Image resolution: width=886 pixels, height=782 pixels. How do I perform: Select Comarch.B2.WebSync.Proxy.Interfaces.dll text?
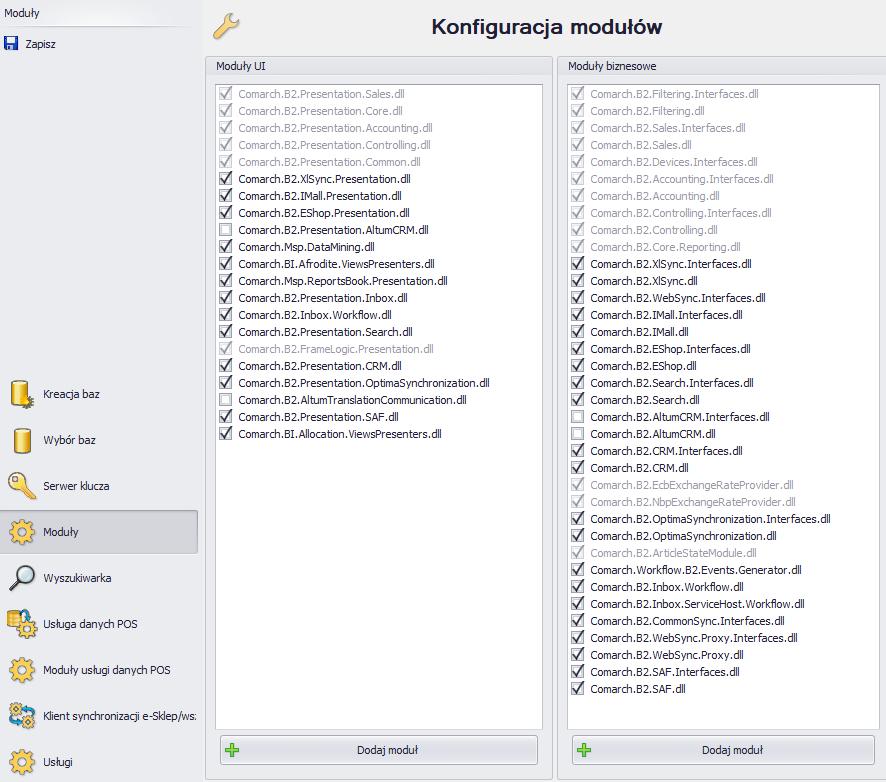click(x=694, y=637)
